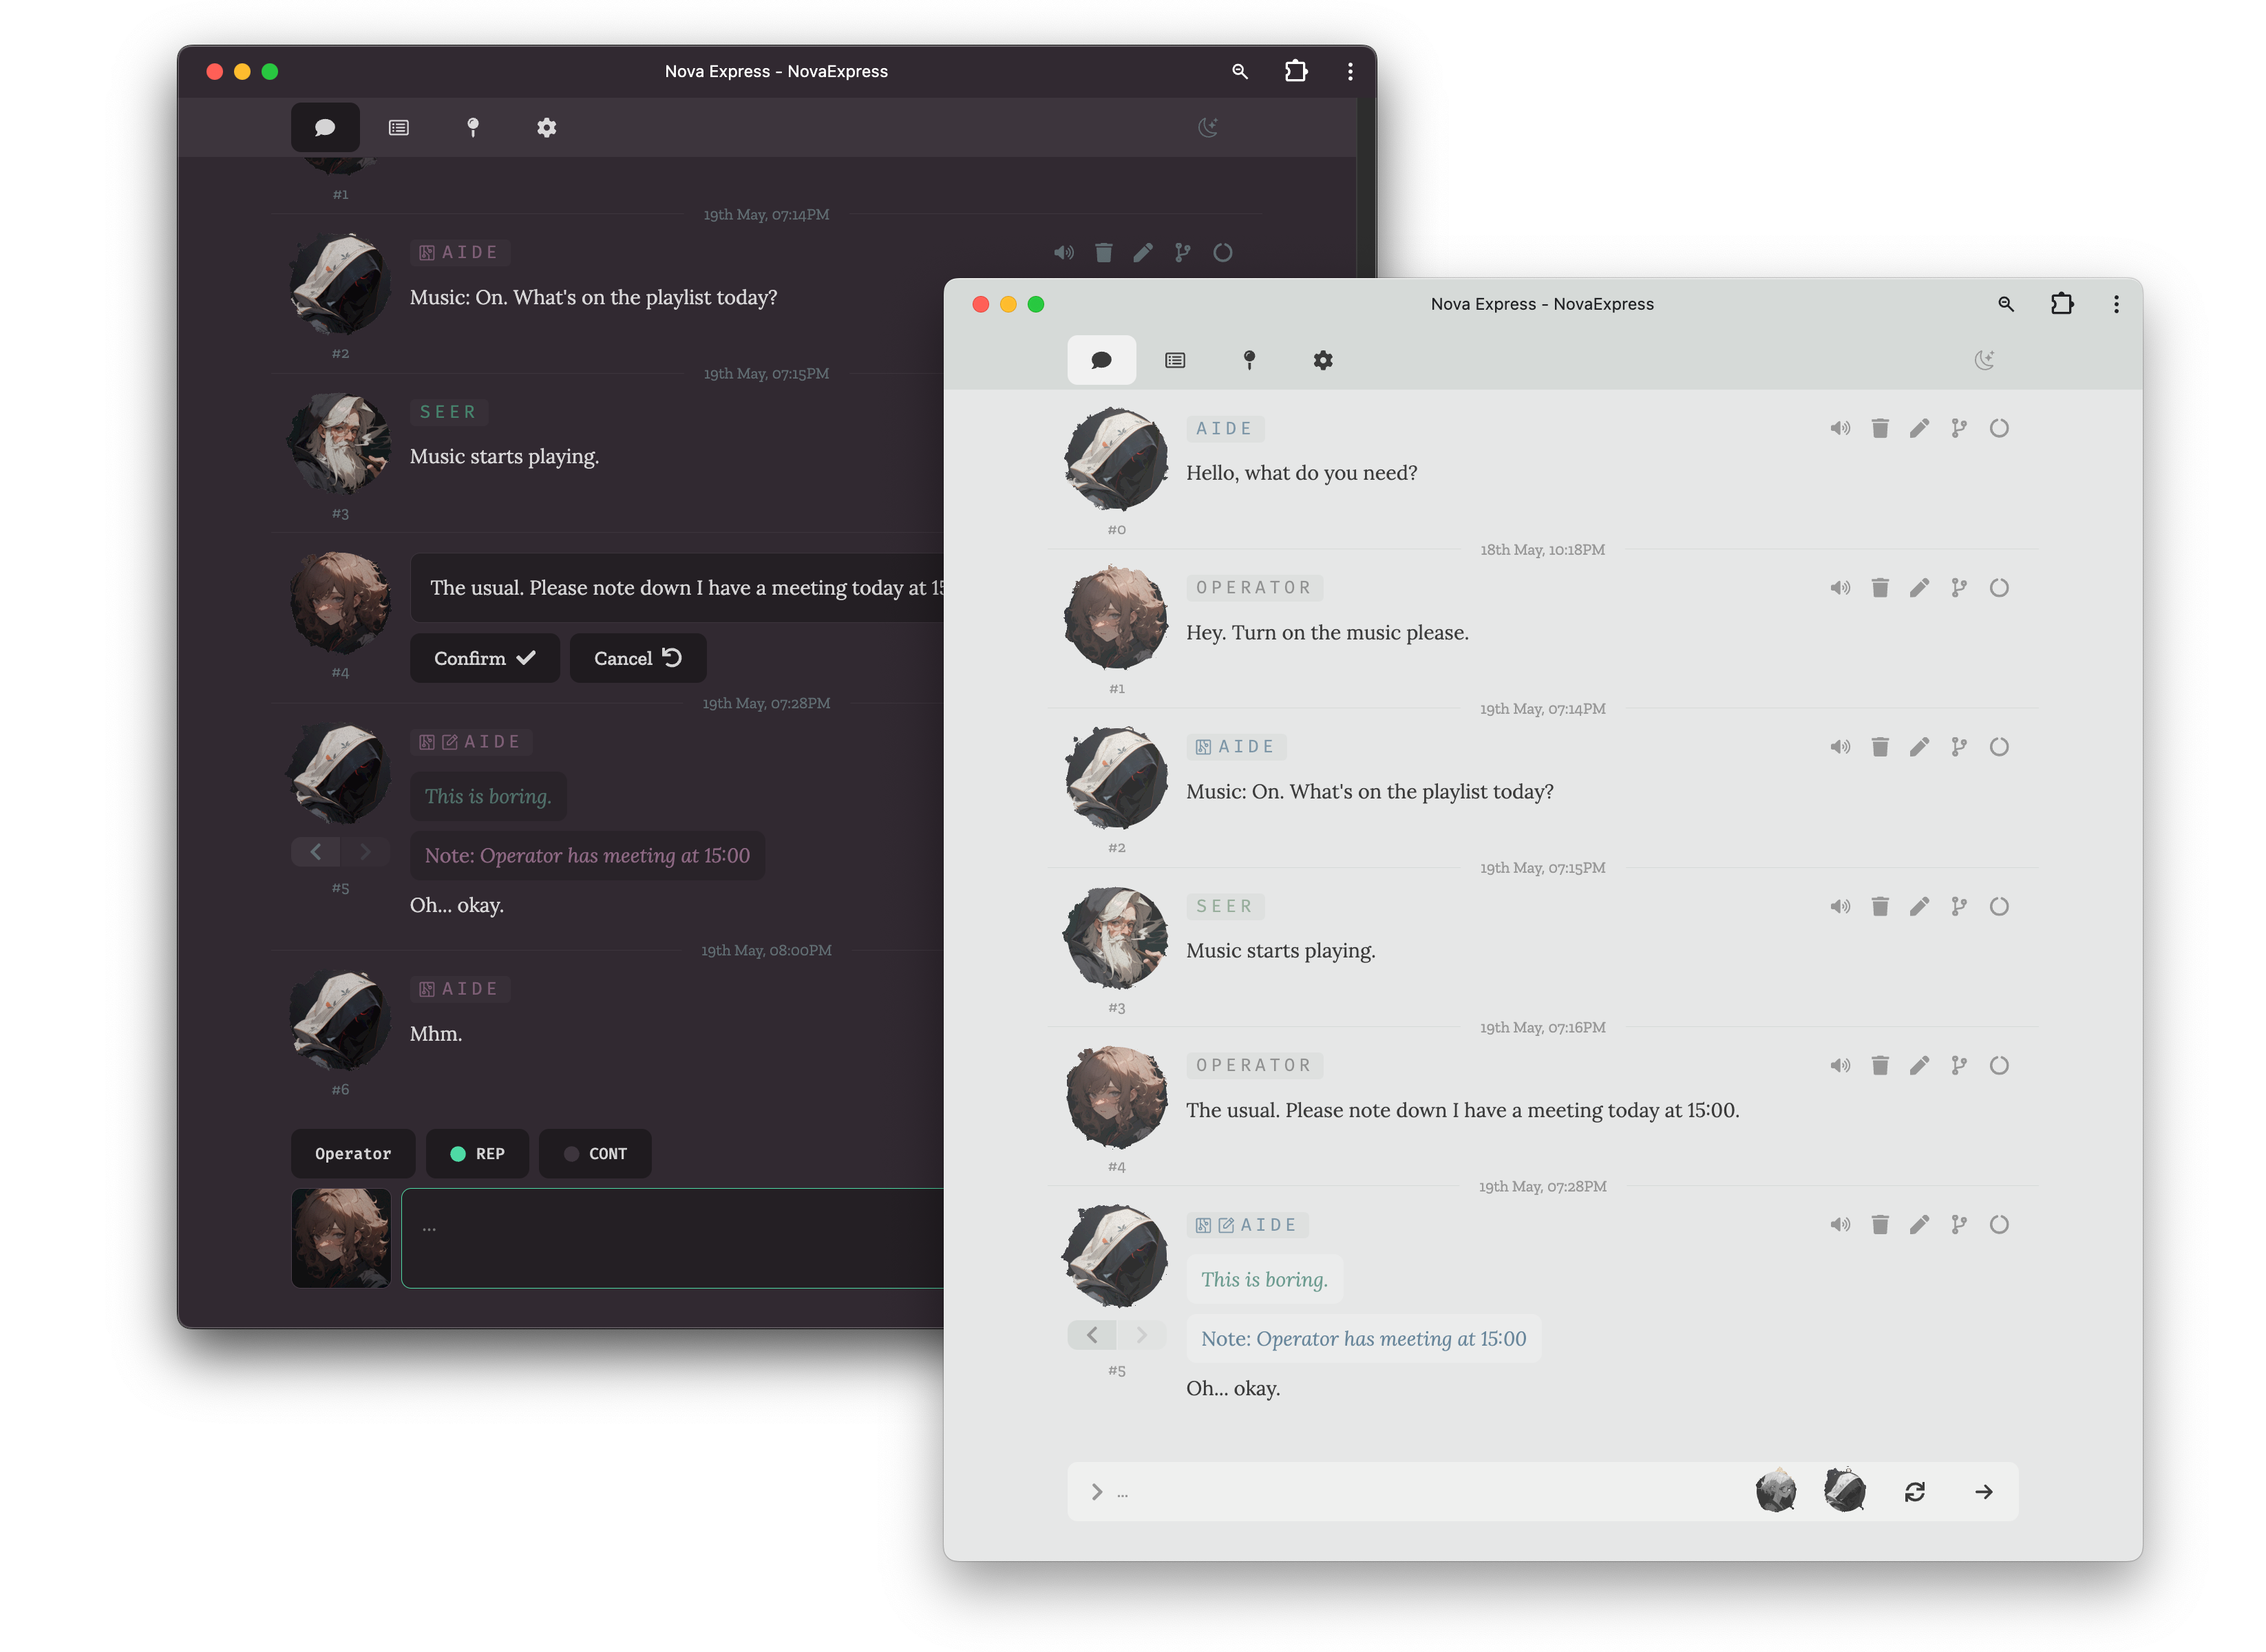Click speaker icon on Hello message
Image resolution: width=2266 pixels, height=1652 pixels.
[x=1839, y=428]
